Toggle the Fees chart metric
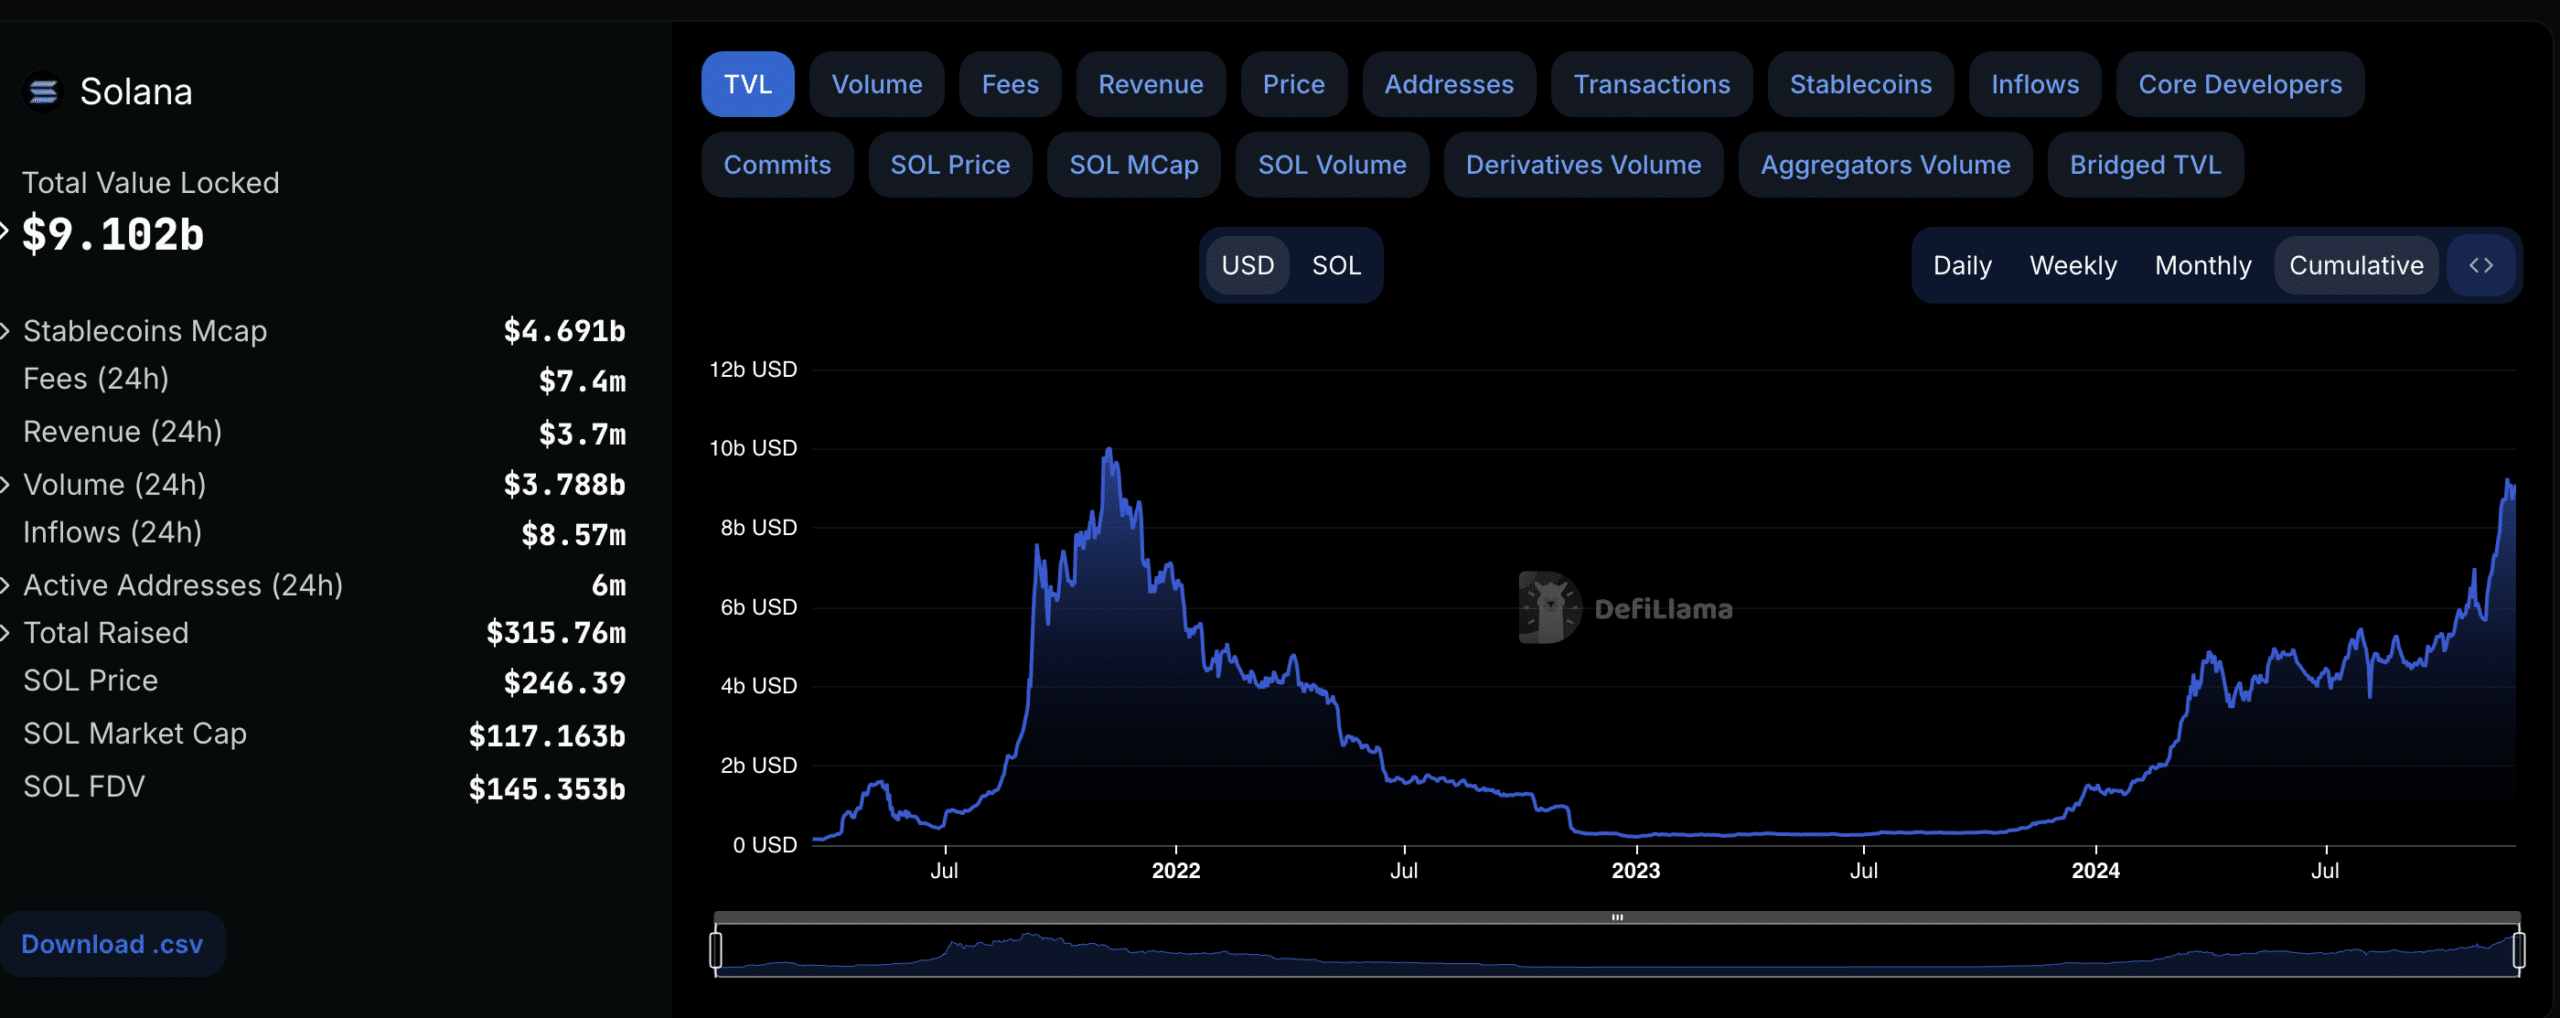 1010,84
